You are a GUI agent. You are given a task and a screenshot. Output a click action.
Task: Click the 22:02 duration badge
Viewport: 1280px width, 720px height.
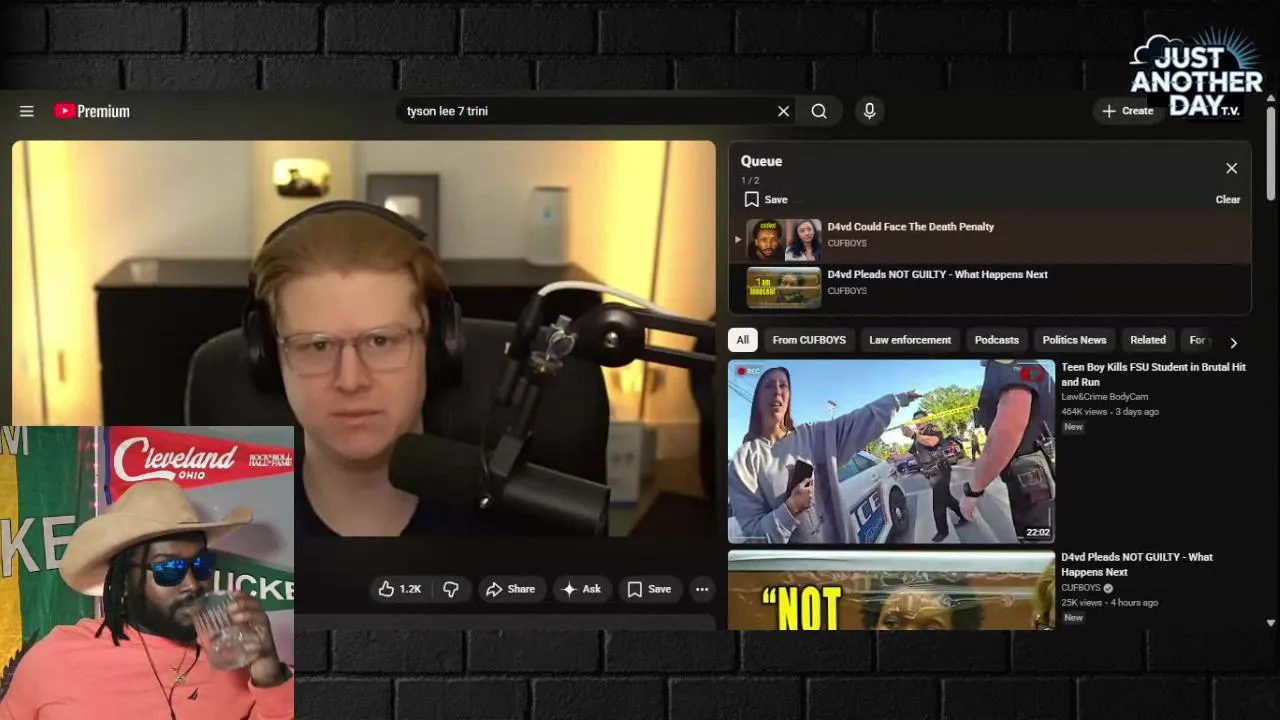click(1037, 532)
